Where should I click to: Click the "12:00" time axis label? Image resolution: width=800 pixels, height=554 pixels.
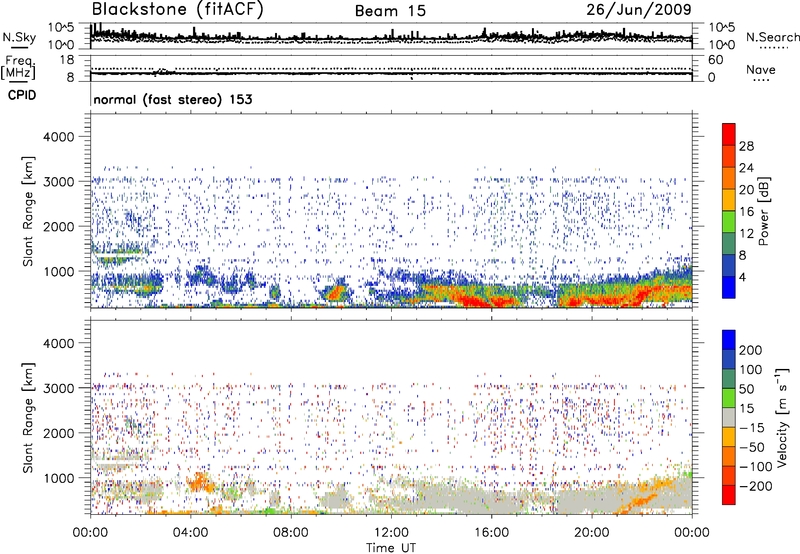tap(391, 533)
